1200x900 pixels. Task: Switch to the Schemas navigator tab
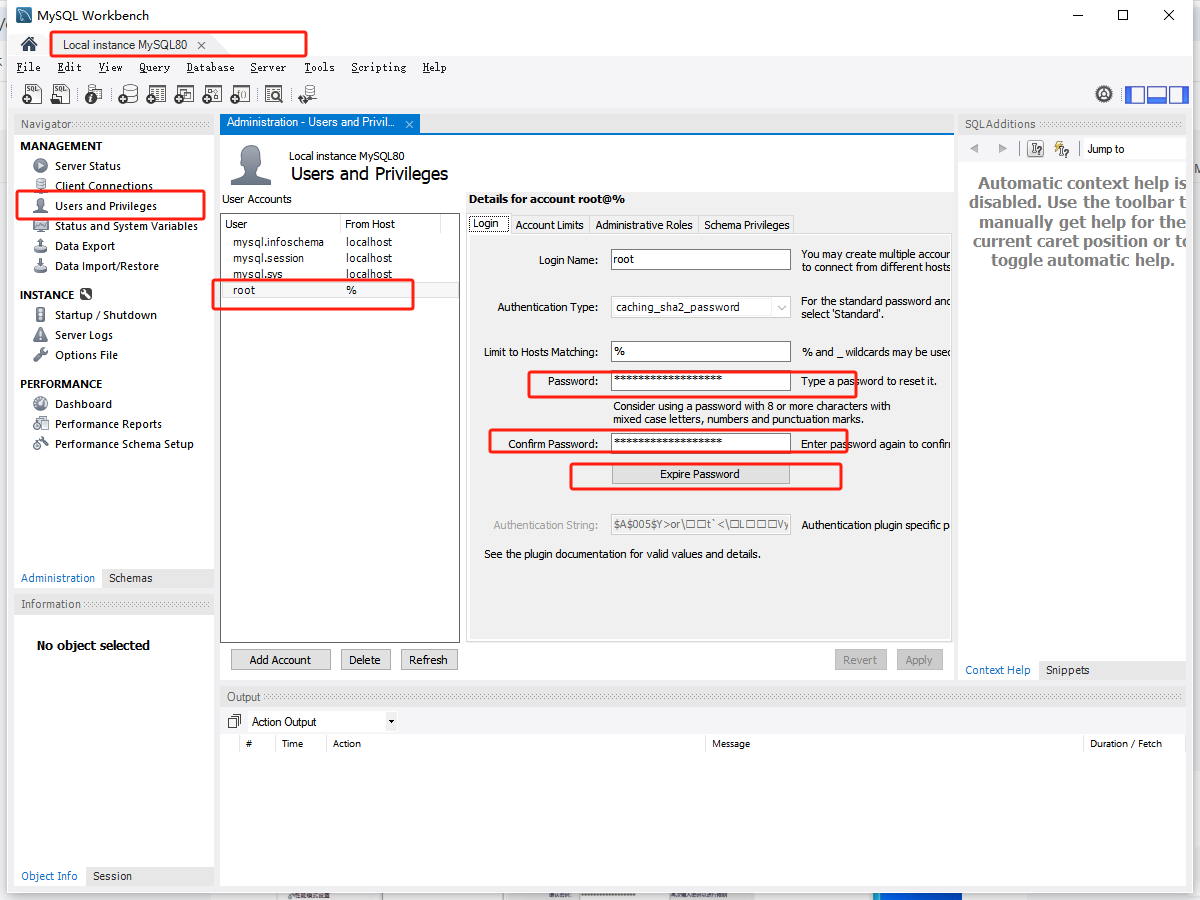pos(131,578)
